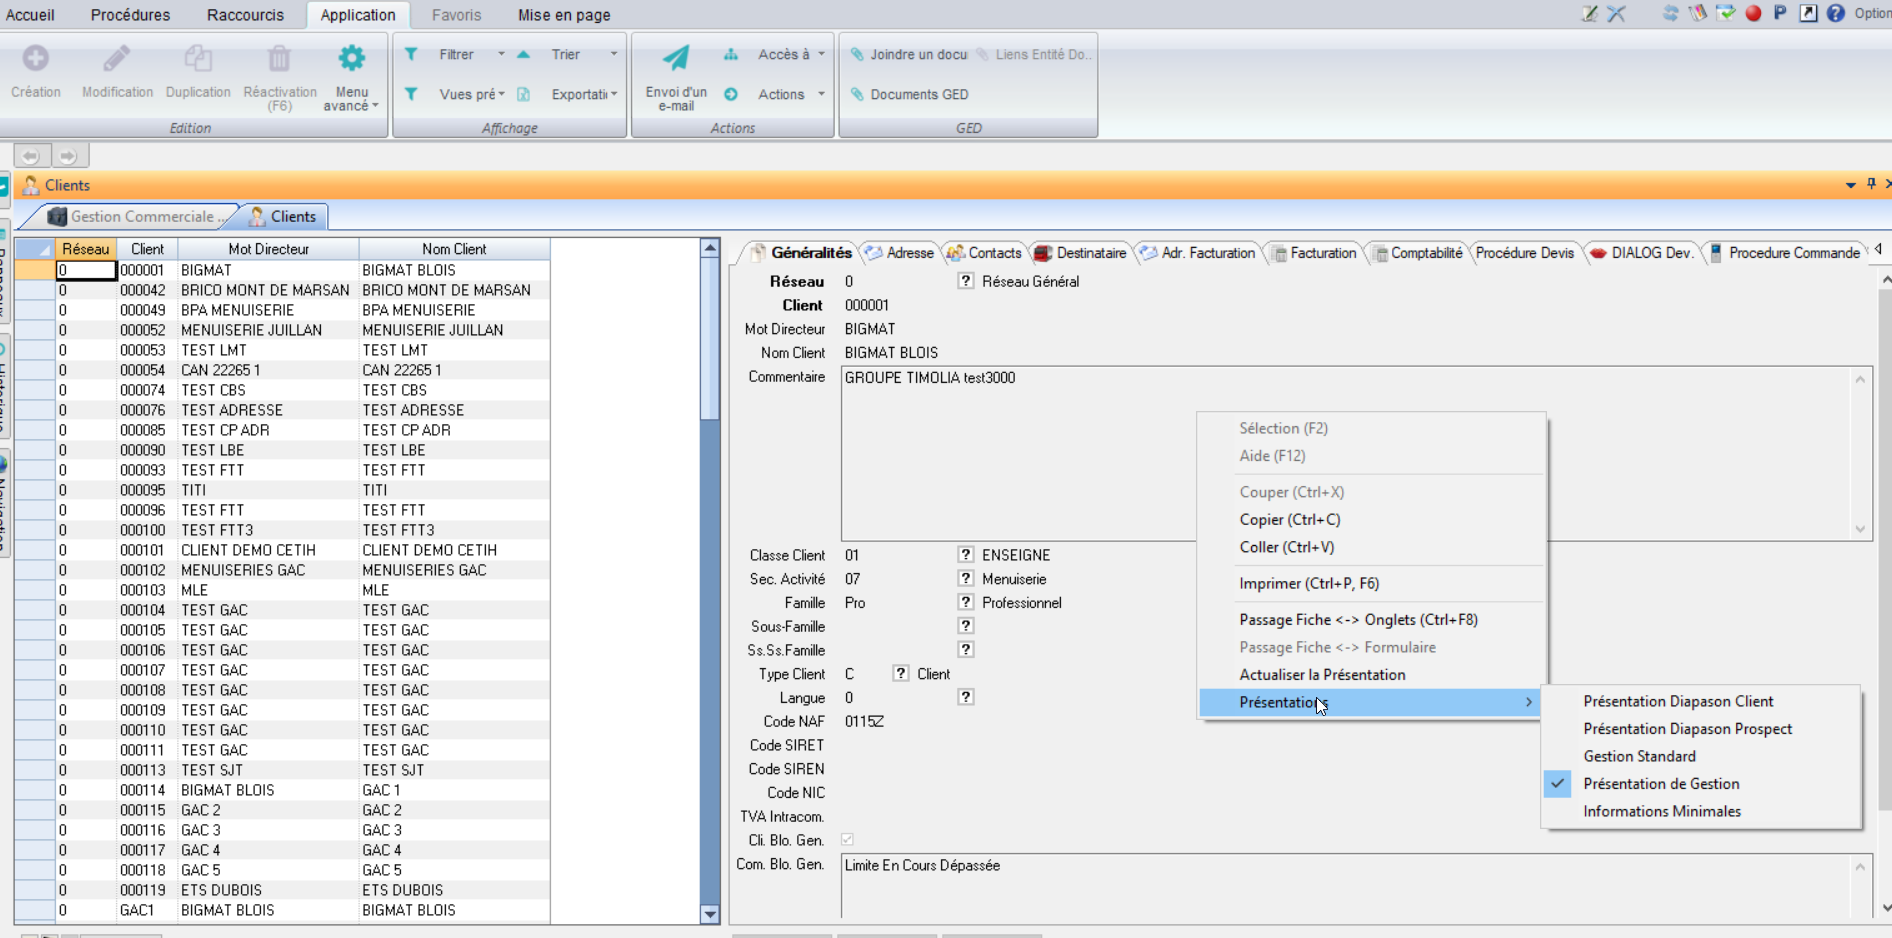1892x938 pixels.
Task: Open the Menu avancé gear icon
Action: click(x=351, y=58)
